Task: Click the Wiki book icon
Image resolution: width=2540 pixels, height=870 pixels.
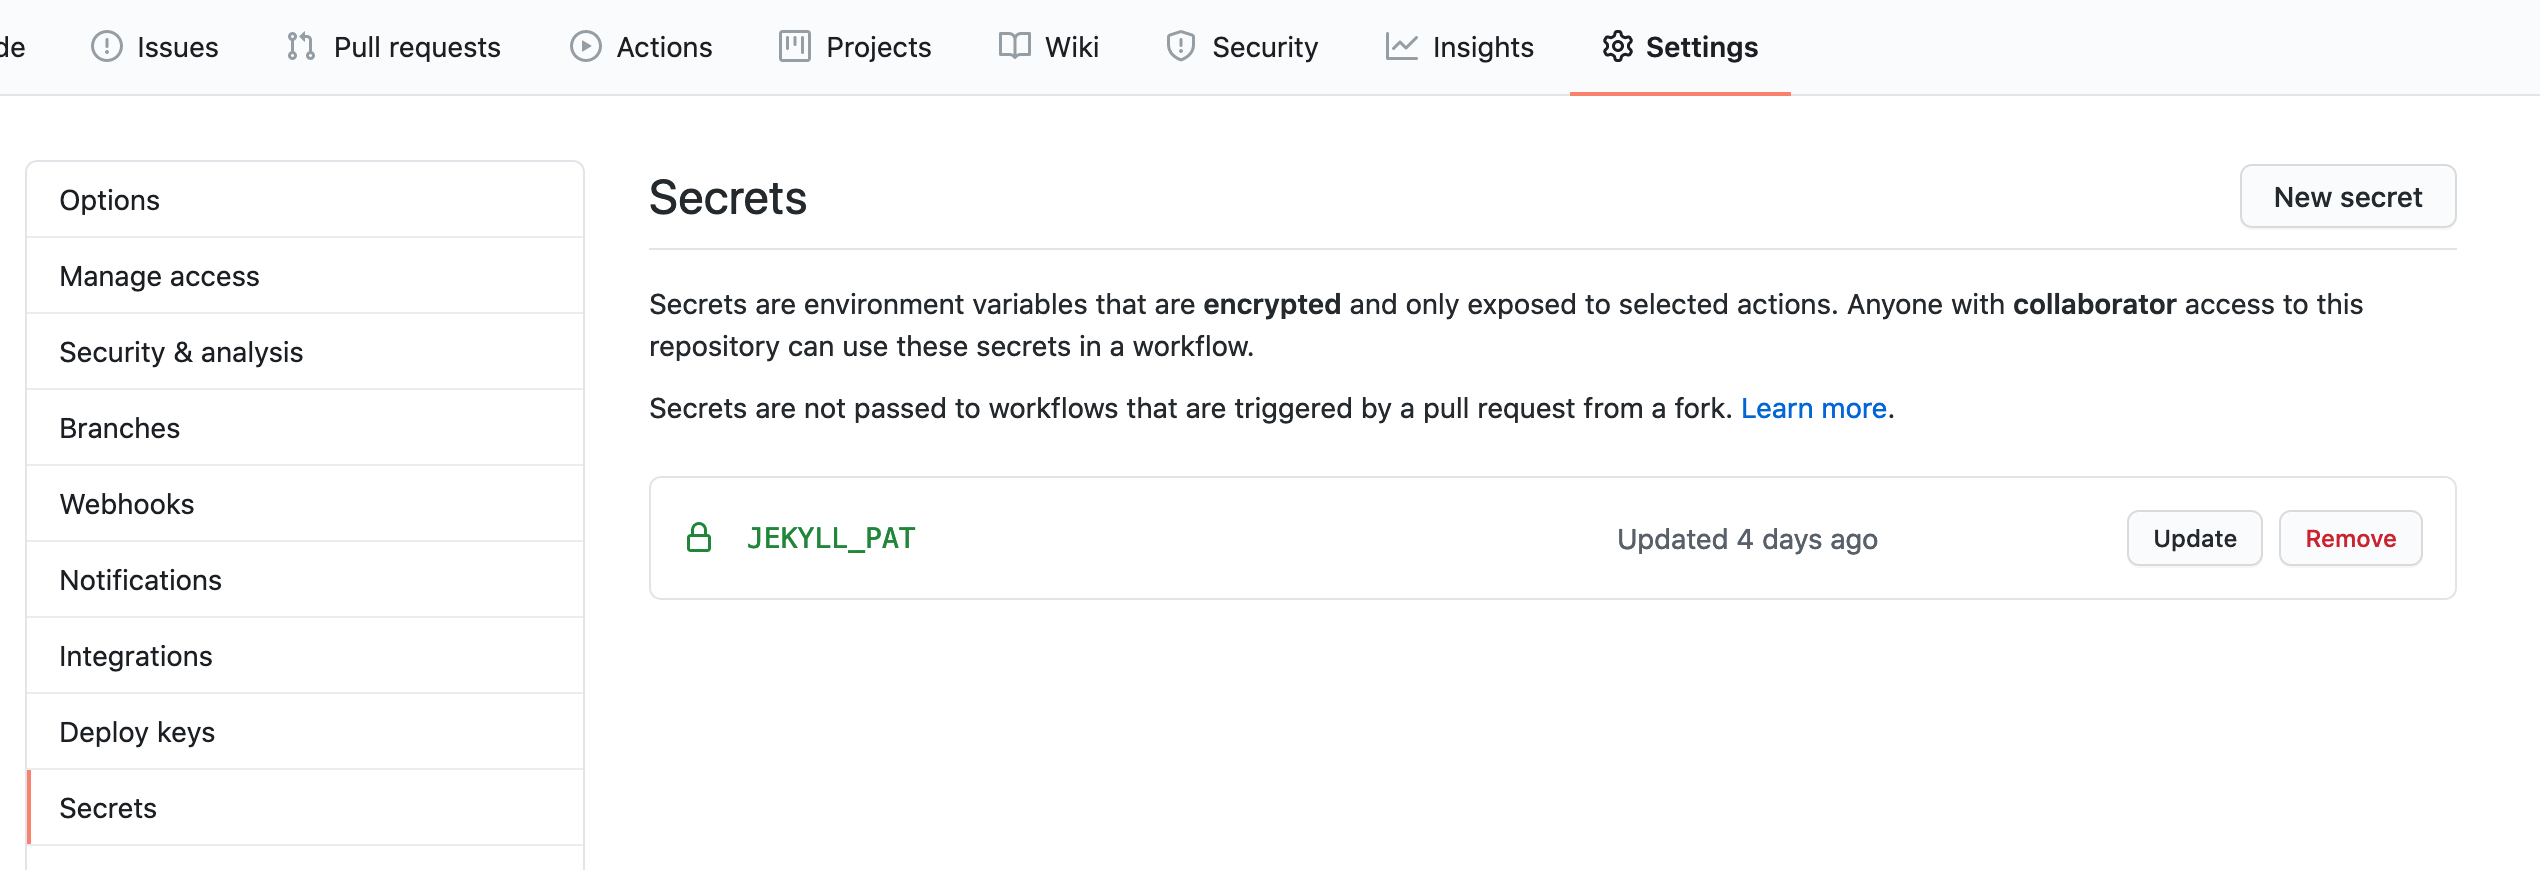Action: (x=1014, y=47)
